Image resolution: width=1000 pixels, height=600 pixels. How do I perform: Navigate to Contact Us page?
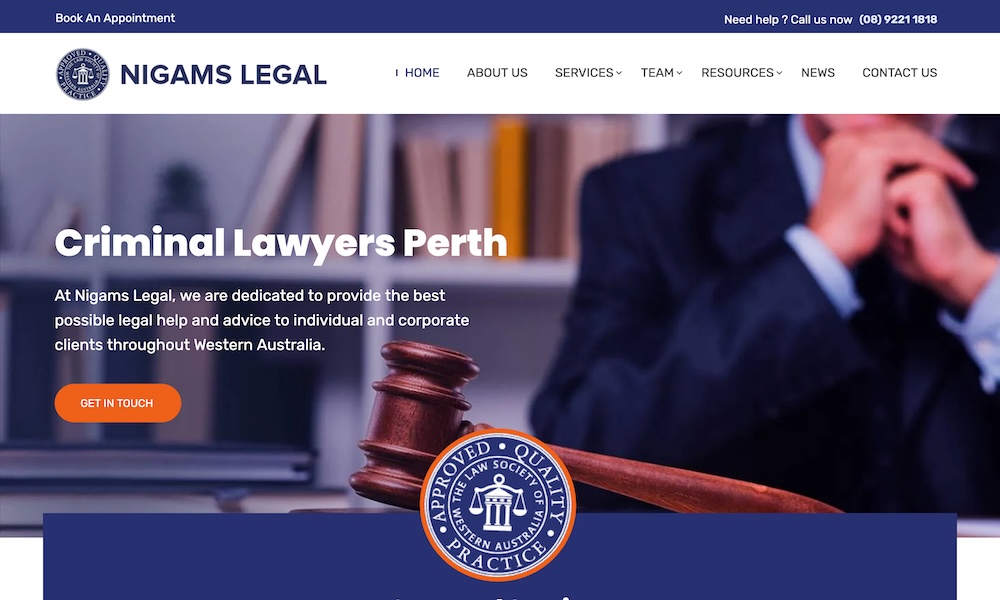[899, 73]
